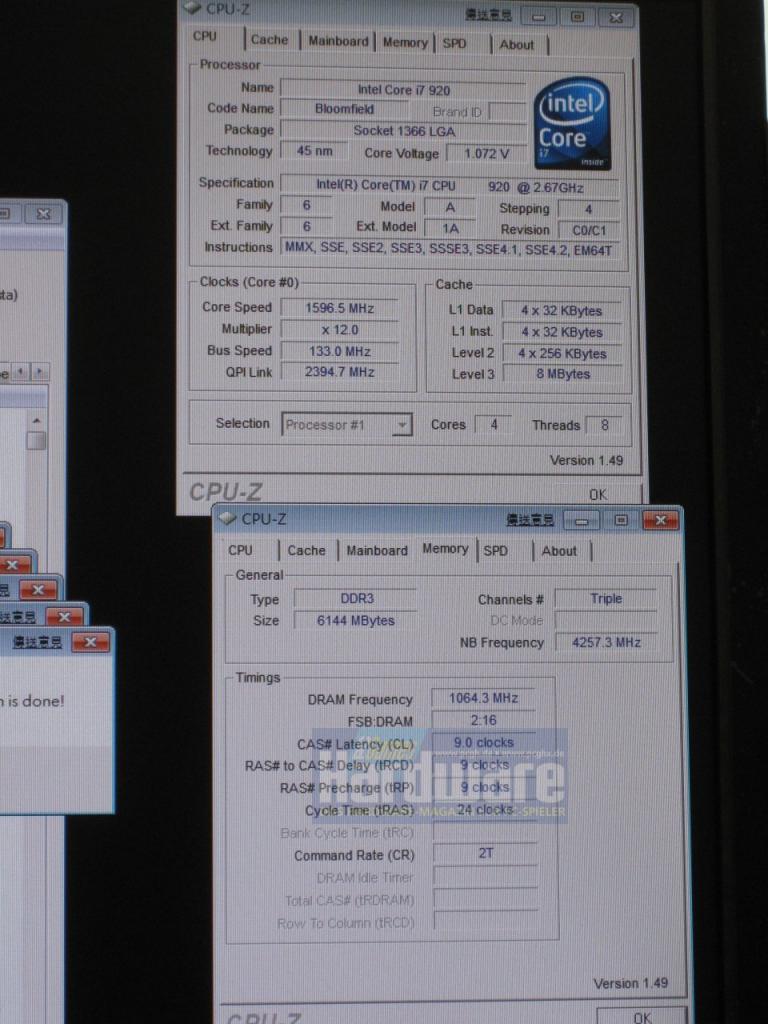This screenshot has width=768, height=1024.
Task: Click the CPU-Z icon in the lower window's title bar
Action: click(227, 518)
